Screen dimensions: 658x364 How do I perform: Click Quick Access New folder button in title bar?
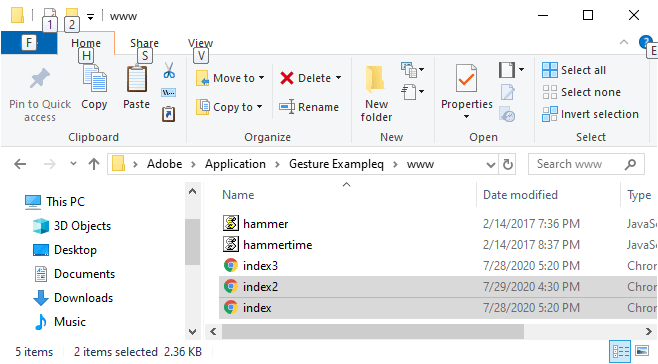tap(72, 15)
